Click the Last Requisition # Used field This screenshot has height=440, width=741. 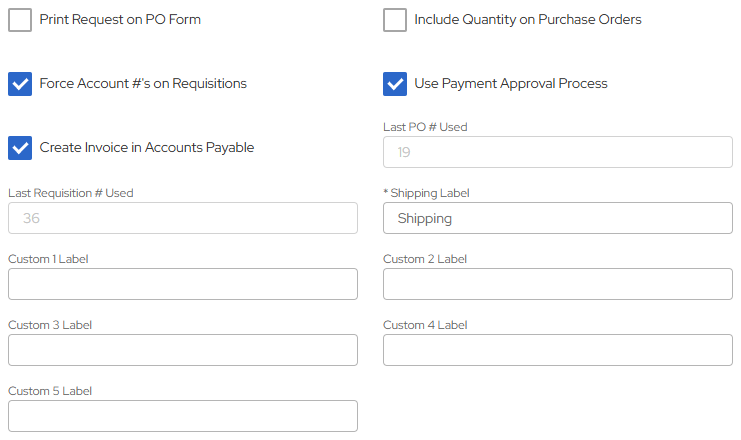click(182, 218)
